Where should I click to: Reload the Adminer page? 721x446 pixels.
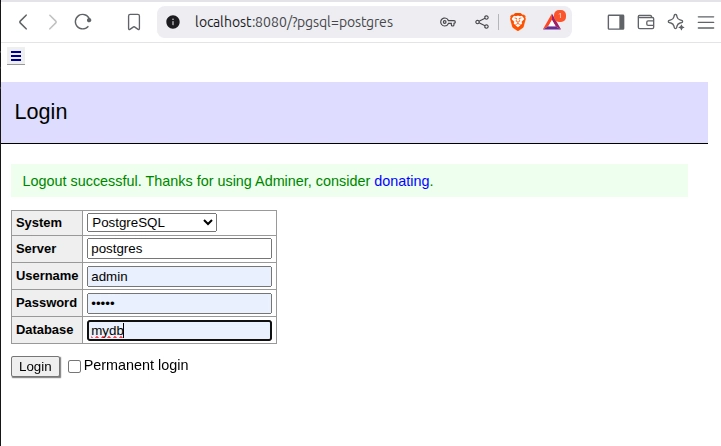coord(83,22)
